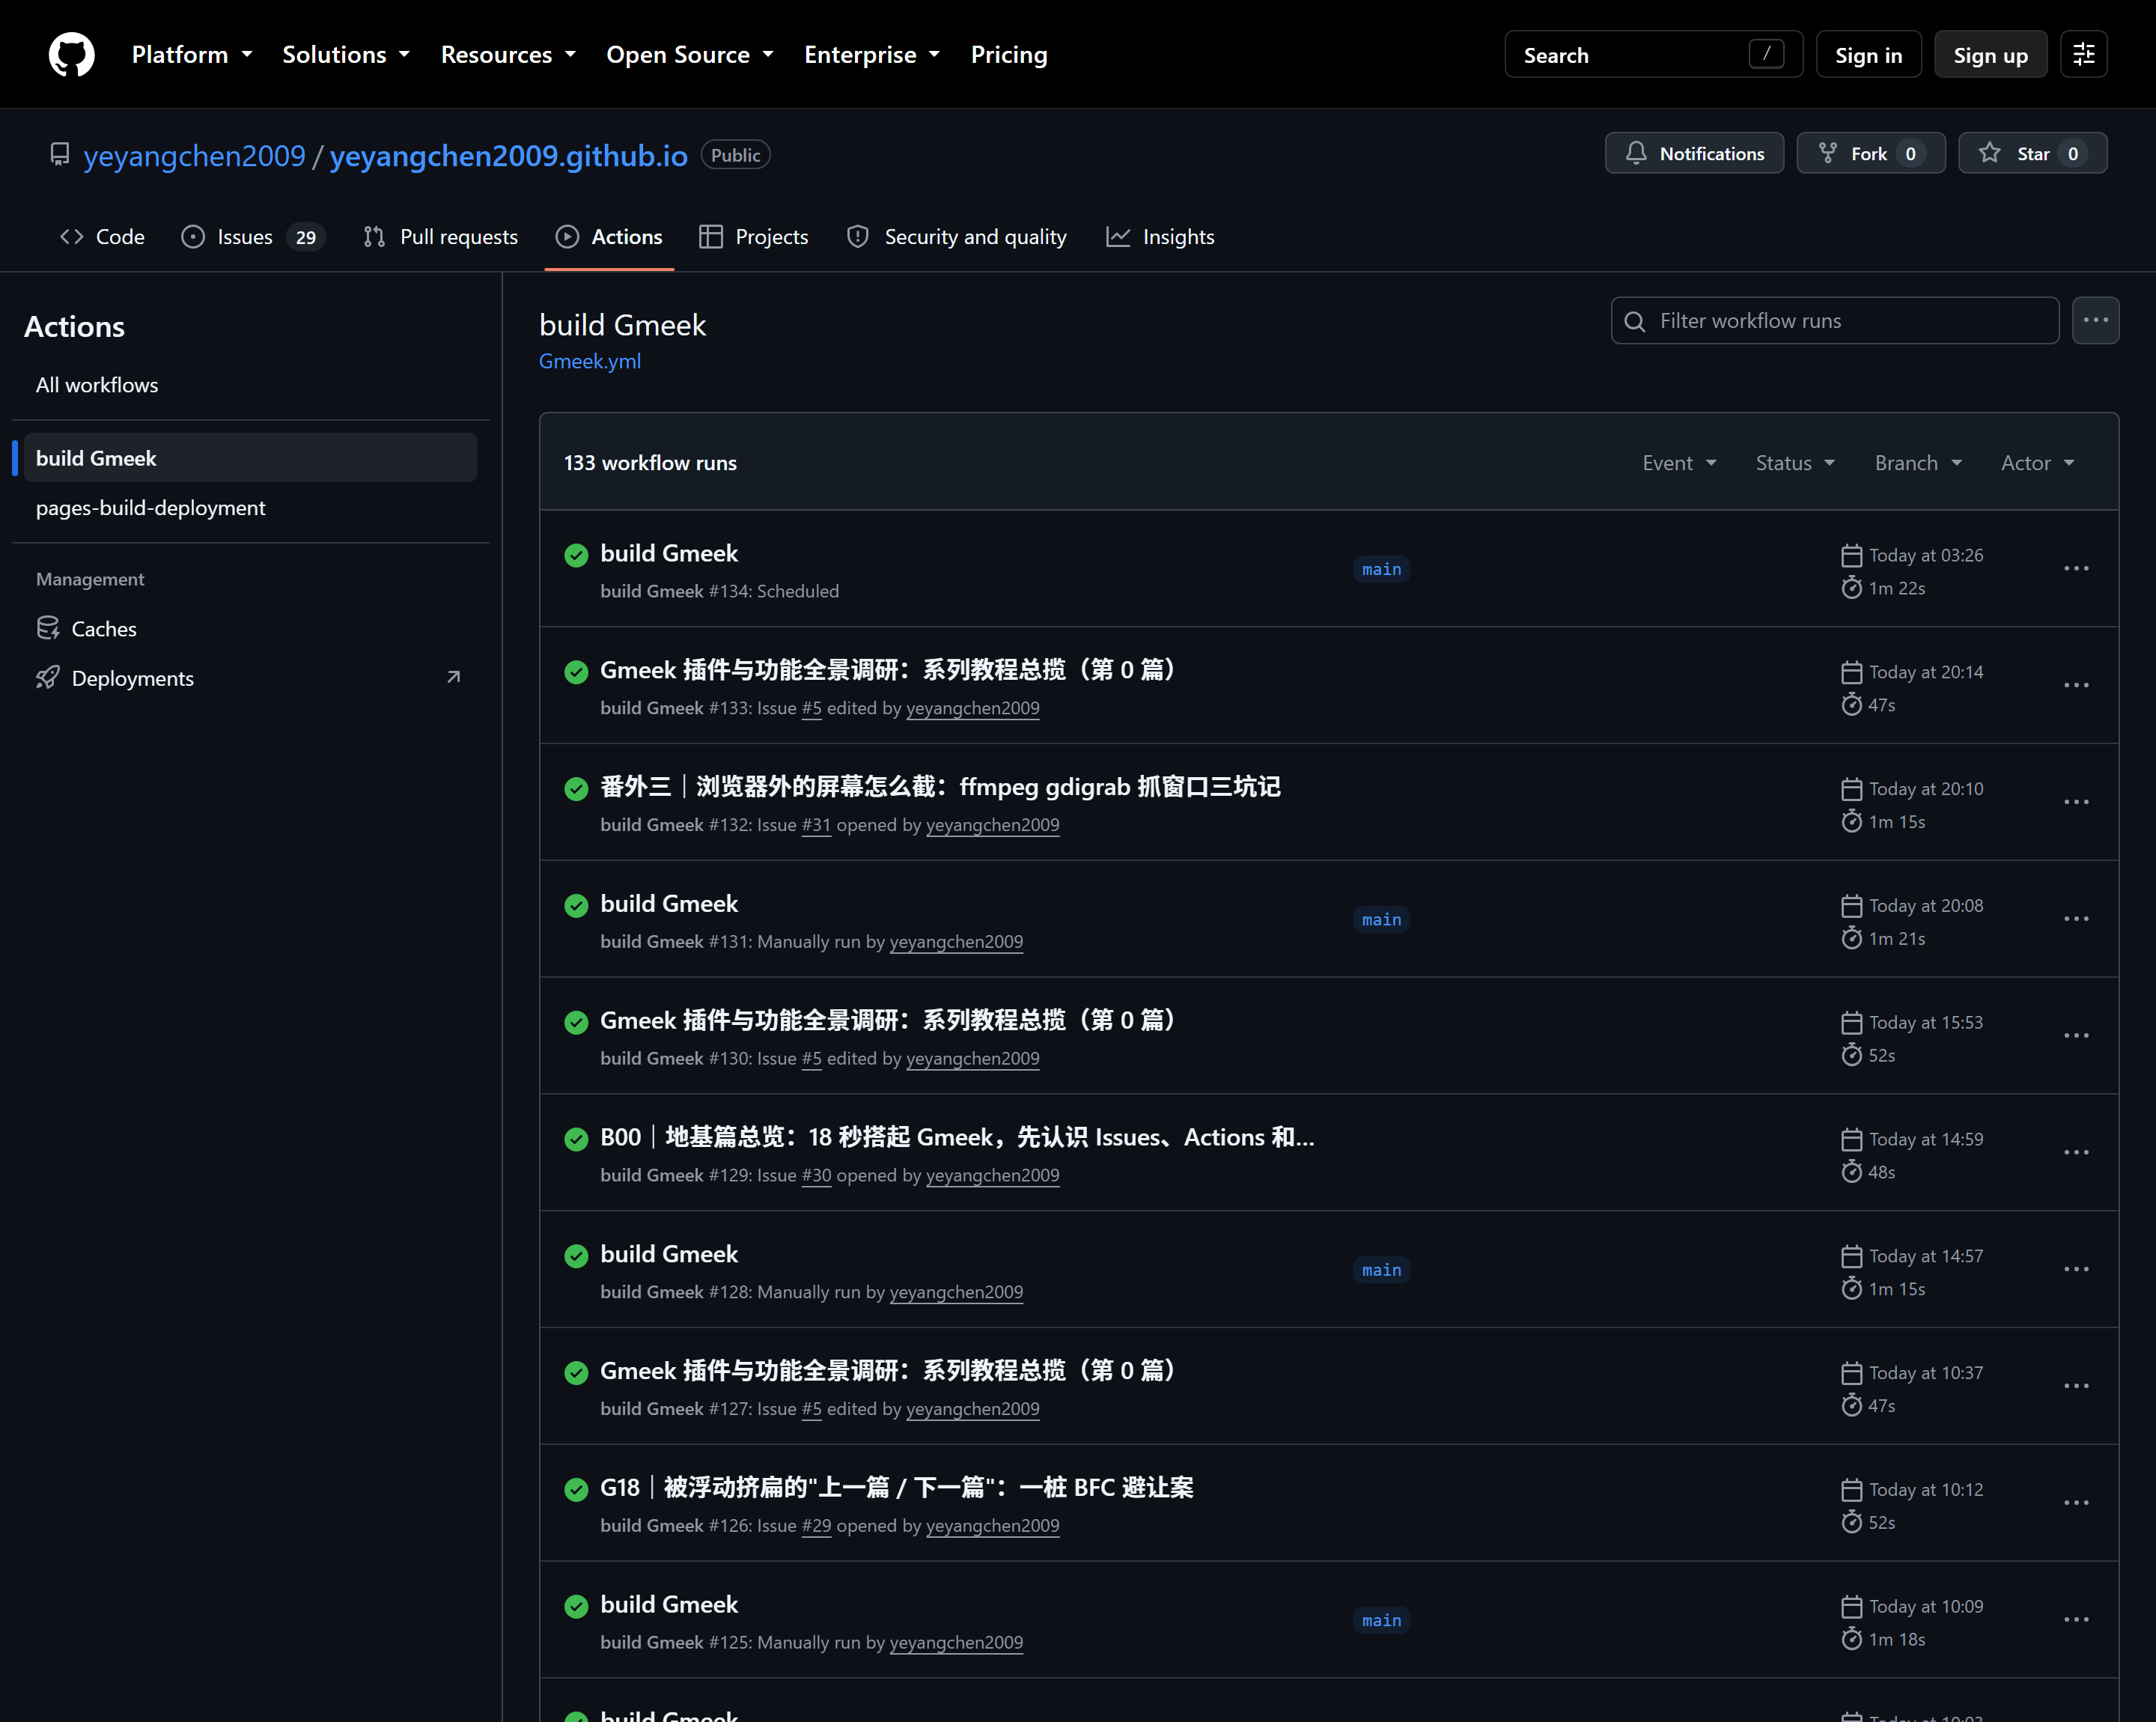Click the success check icon for run #134
Screen dimensions: 2156x1722
coord(576,555)
